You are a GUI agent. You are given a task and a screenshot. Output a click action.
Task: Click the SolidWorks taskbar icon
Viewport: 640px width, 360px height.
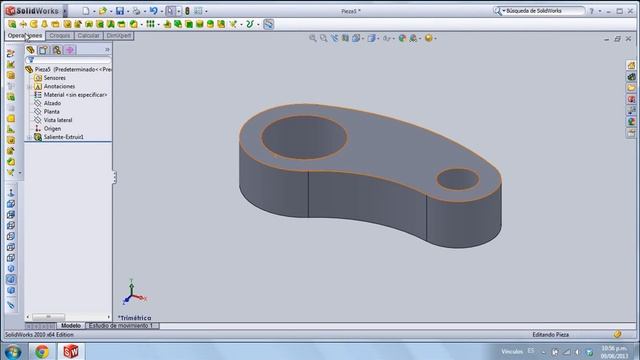pyautogui.click(x=71, y=351)
